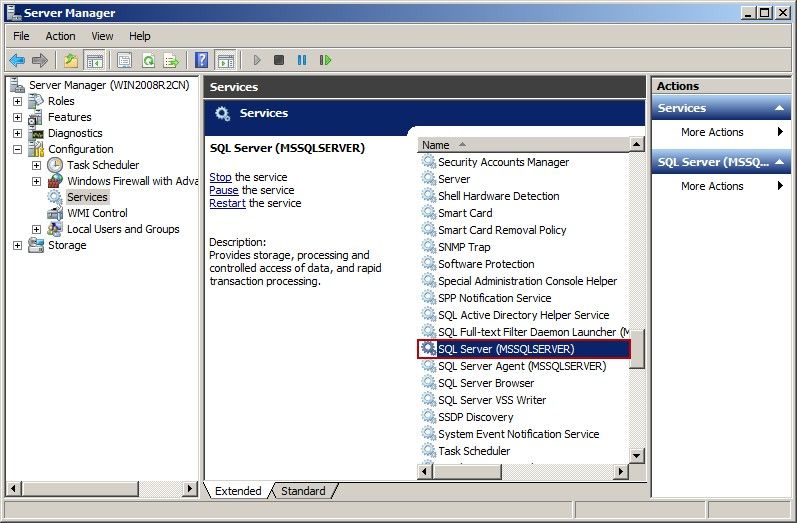This screenshot has width=797, height=523.
Task: Click the console tree right scroll arrow
Action: pos(190,489)
